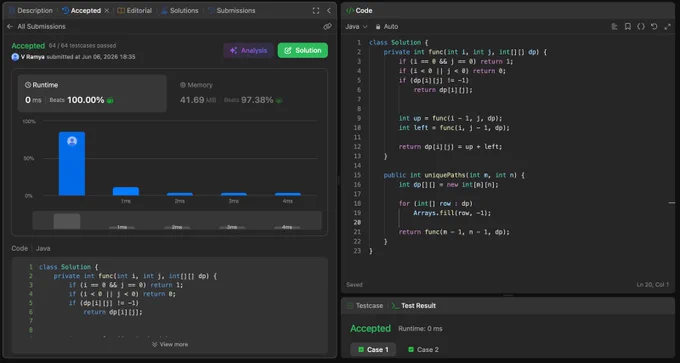Select Case 1 result
This screenshot has height=363, width=680.
tap(373, 350)
